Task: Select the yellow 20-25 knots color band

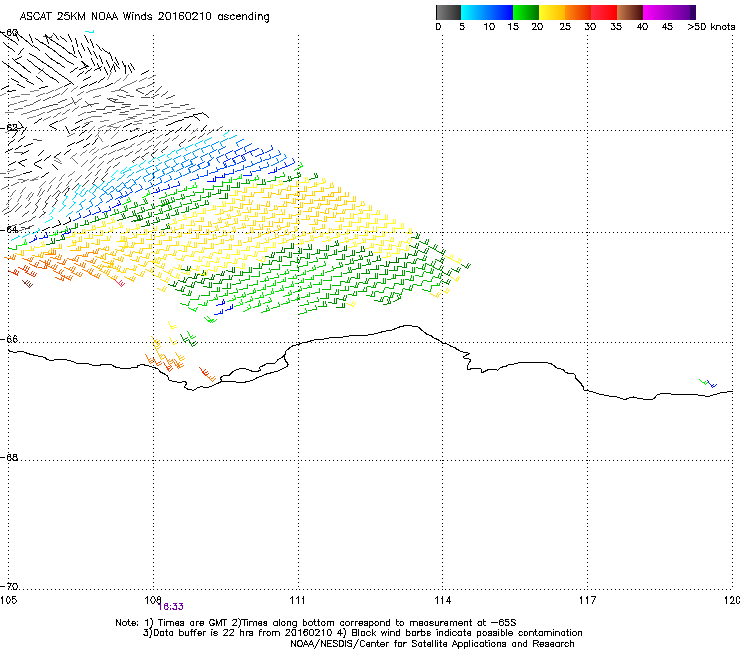Action: (552, 12)
